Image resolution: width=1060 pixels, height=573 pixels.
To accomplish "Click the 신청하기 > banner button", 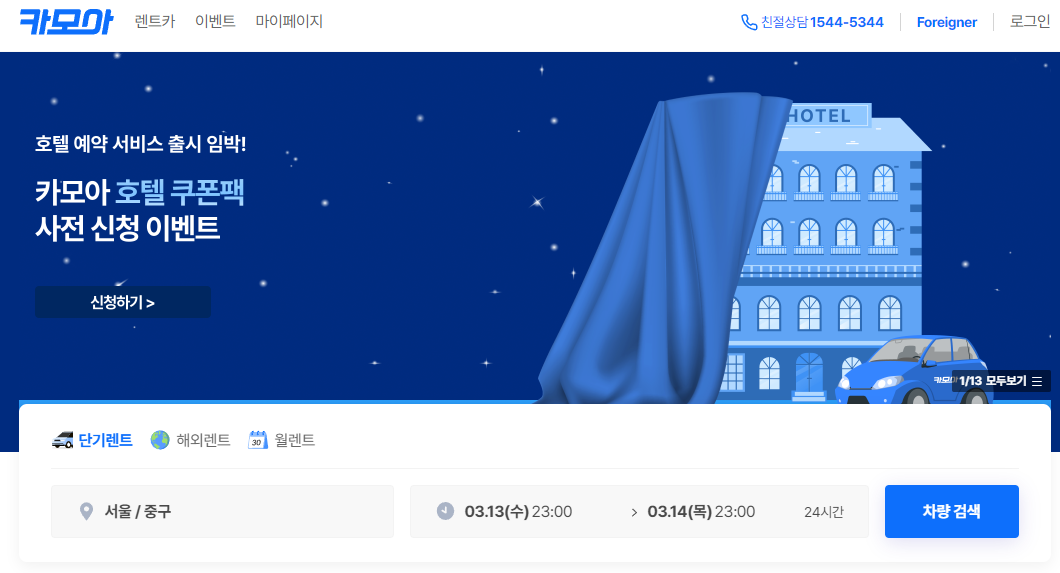I will [123, 302].
